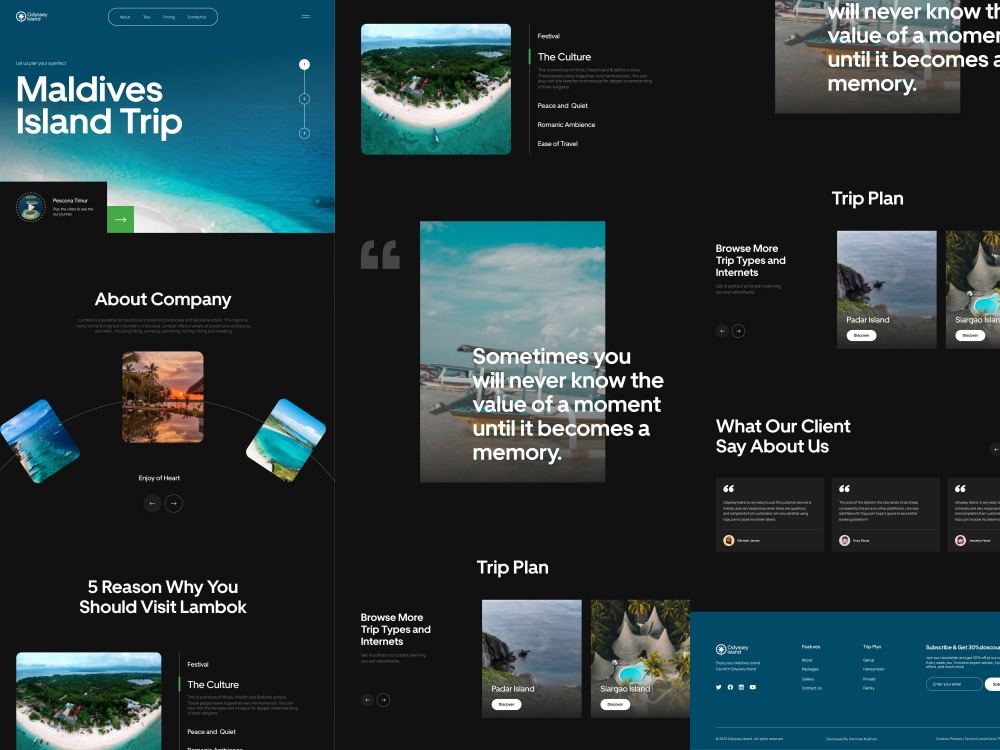Click the next arrow under Enjoy of Heart
Image resolution: width=1000 pixels, height=750 pixels.
(x=173, y=503)
